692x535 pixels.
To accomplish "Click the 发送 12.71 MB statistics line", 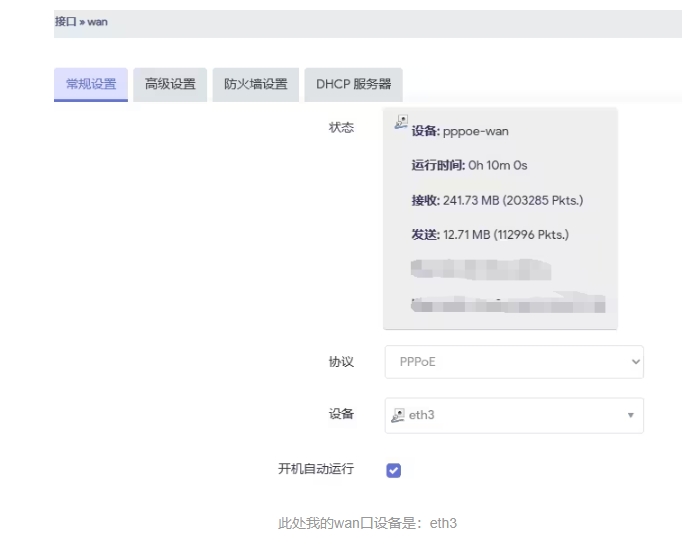I will 490,235.
